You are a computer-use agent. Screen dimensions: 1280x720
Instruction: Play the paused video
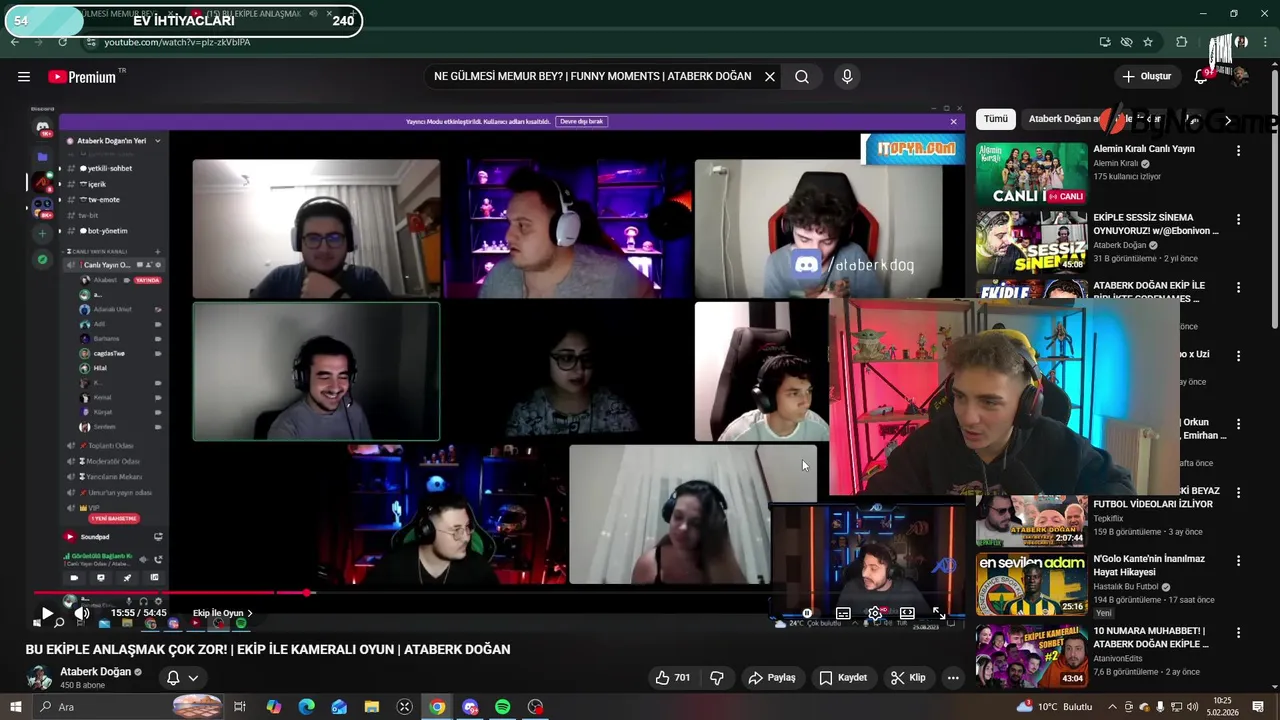coord(46,613)
